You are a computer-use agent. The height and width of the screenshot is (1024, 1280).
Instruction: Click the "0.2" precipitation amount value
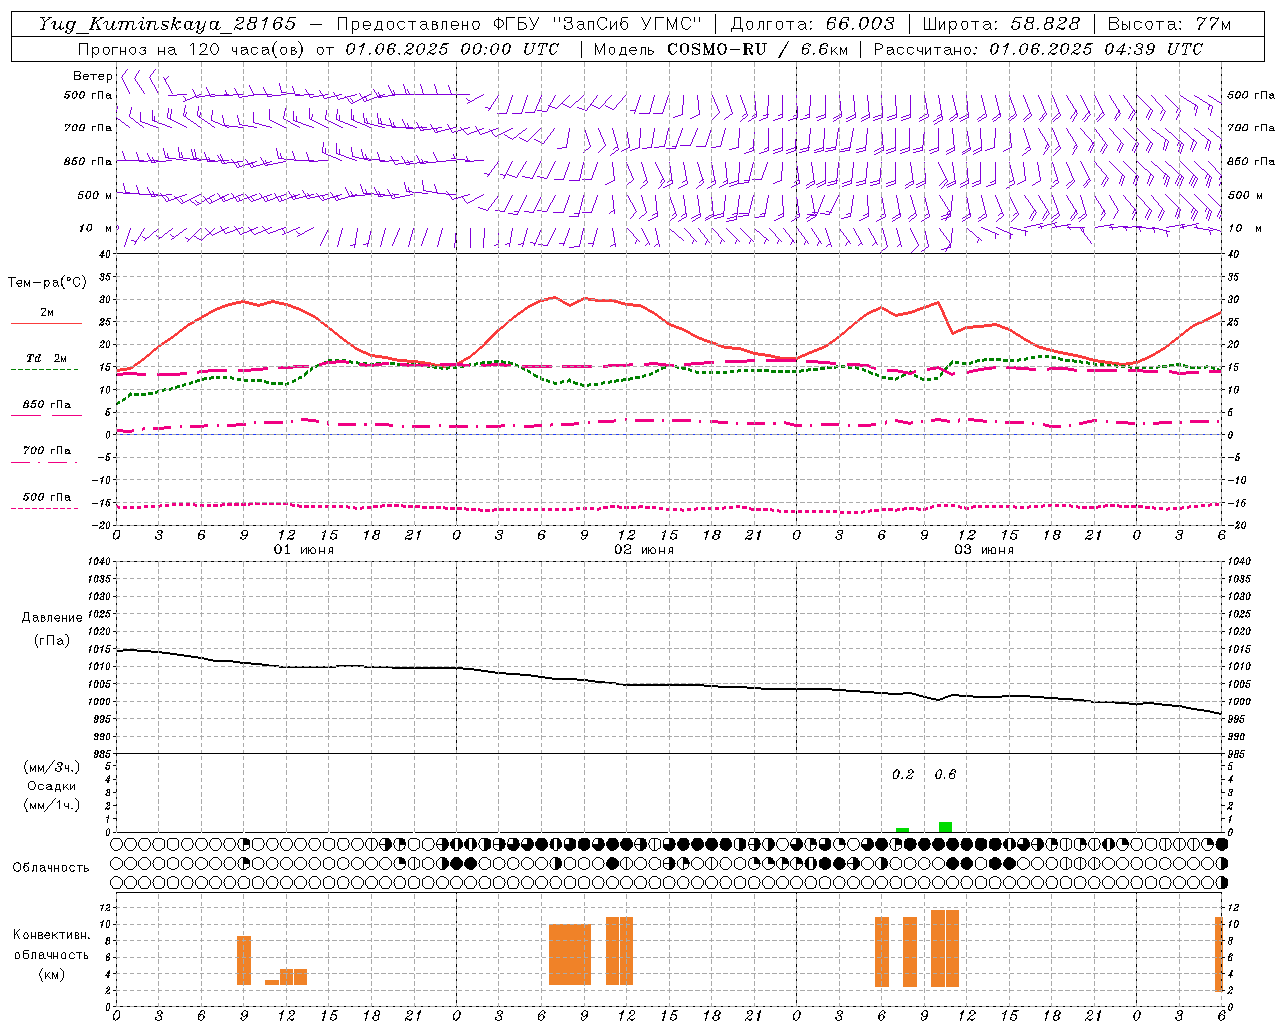tap(903, 774)
